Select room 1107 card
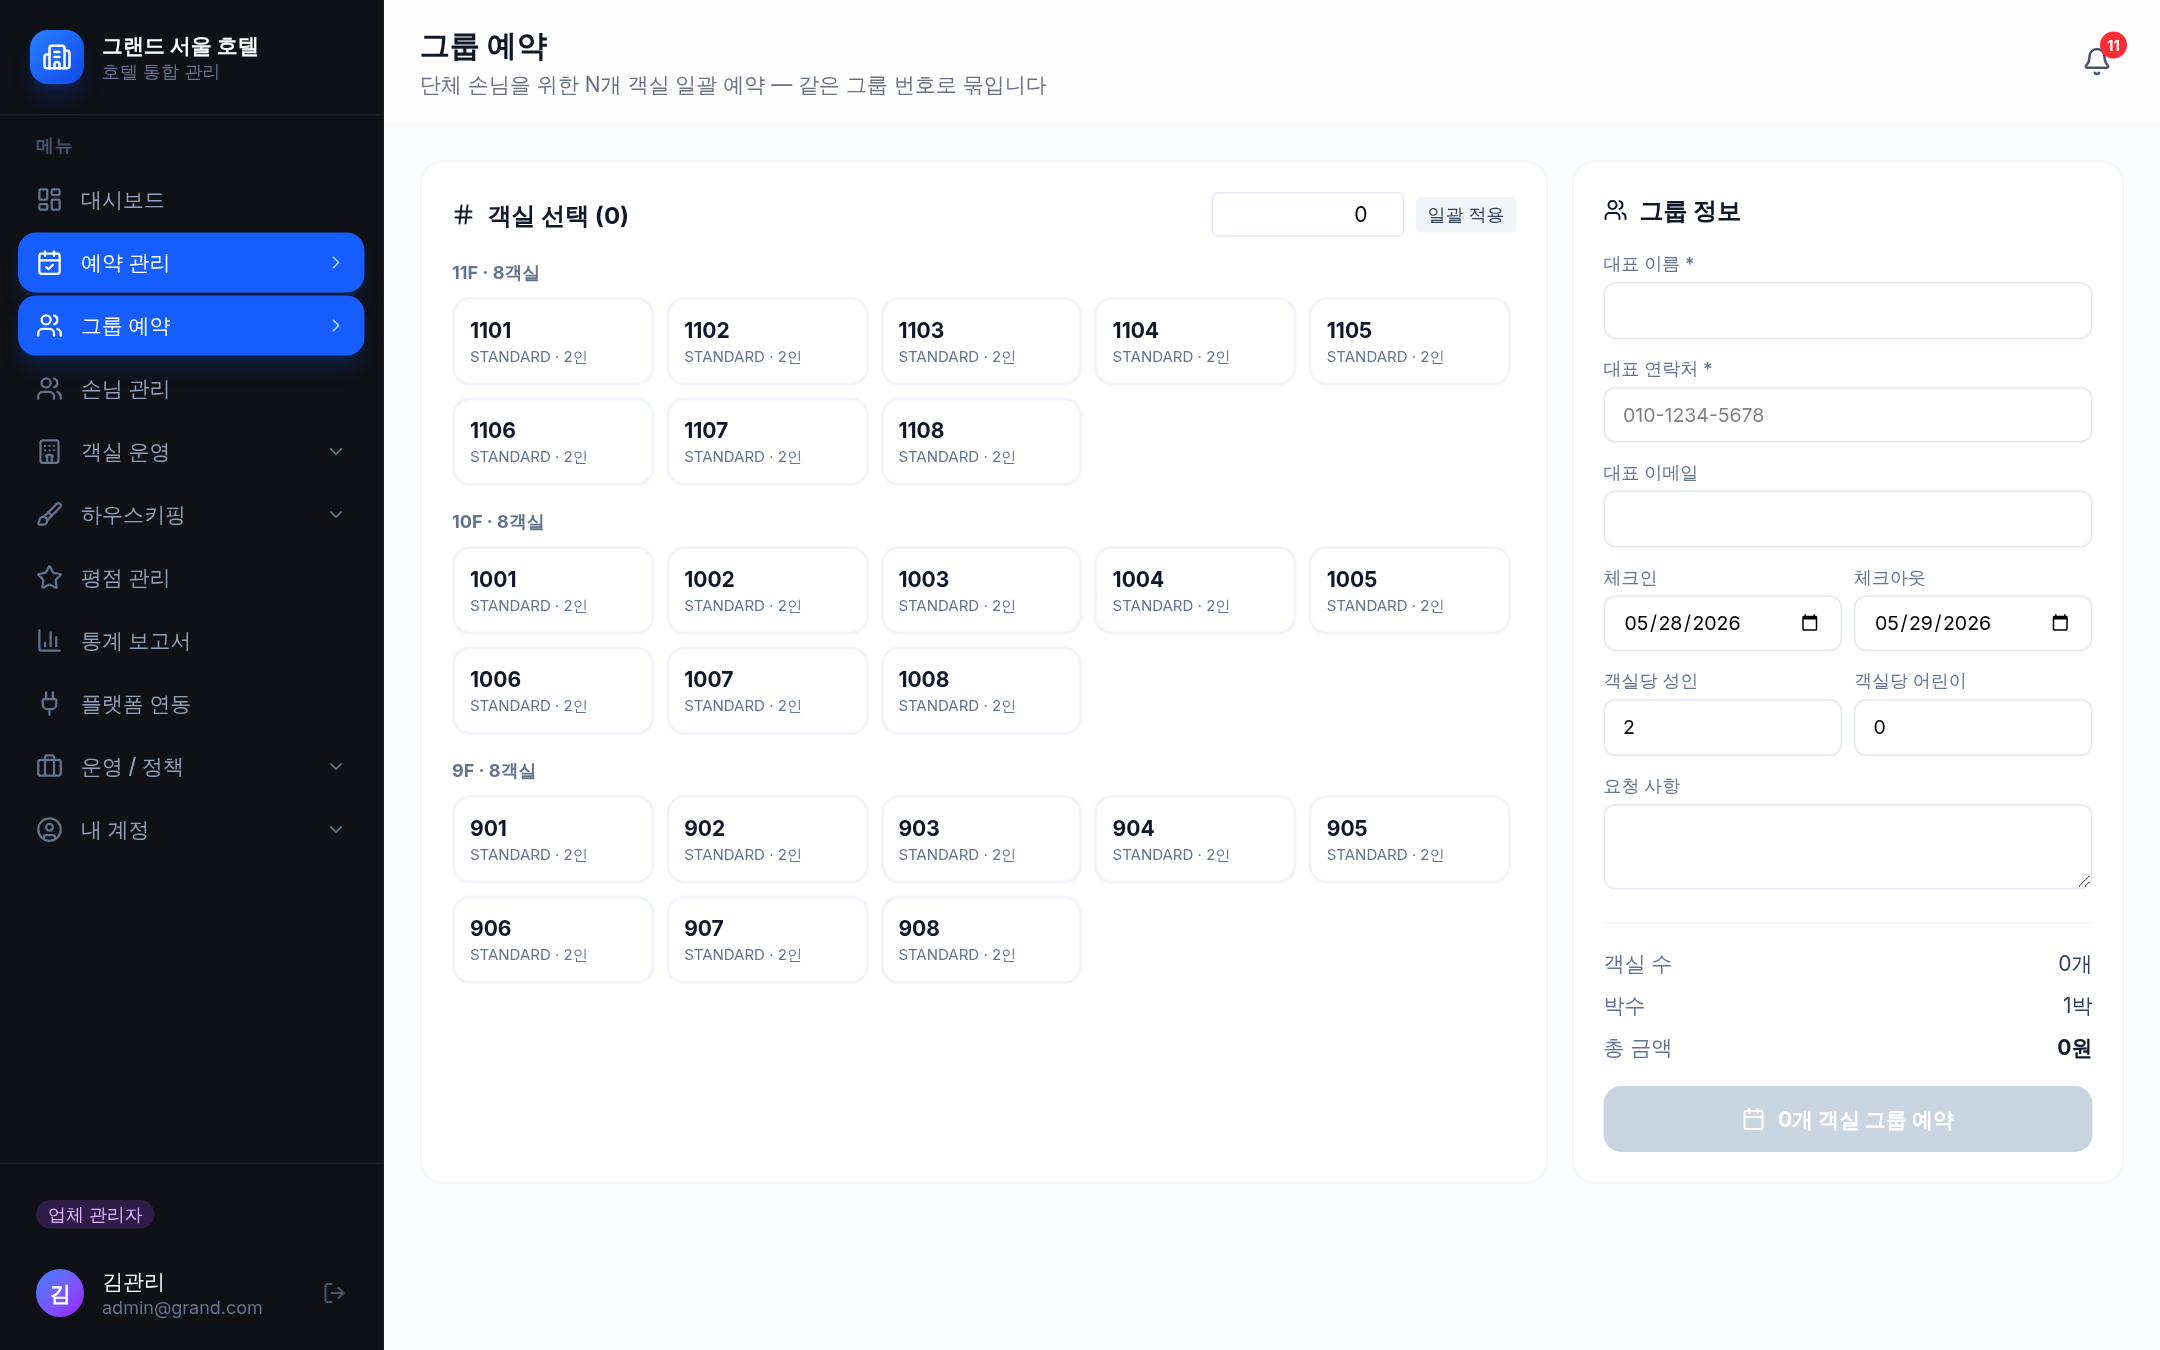The image size is (2160, 1350). (x=767, y=441)
